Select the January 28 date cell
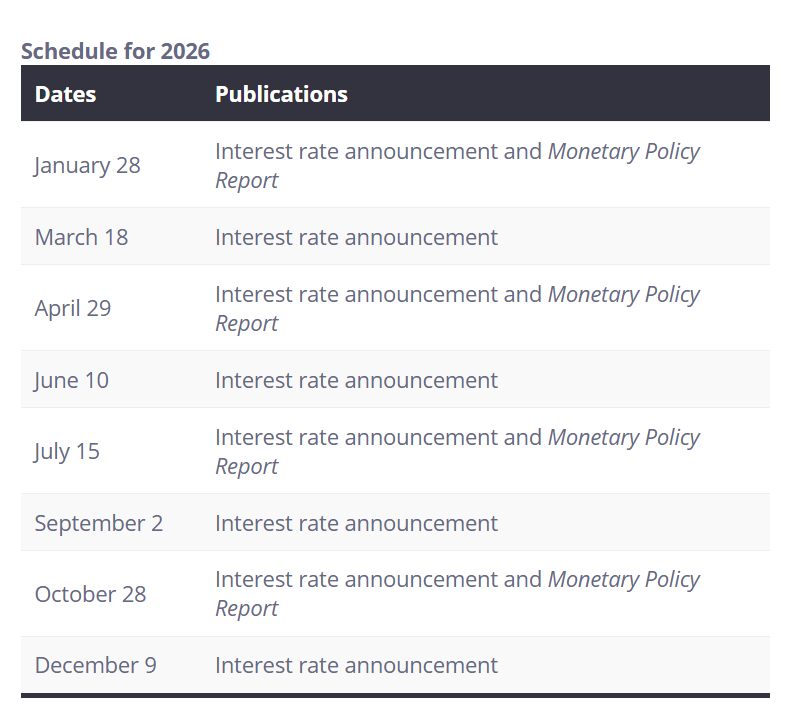This screenshot has height=711, width=790. tap(88, 165)
